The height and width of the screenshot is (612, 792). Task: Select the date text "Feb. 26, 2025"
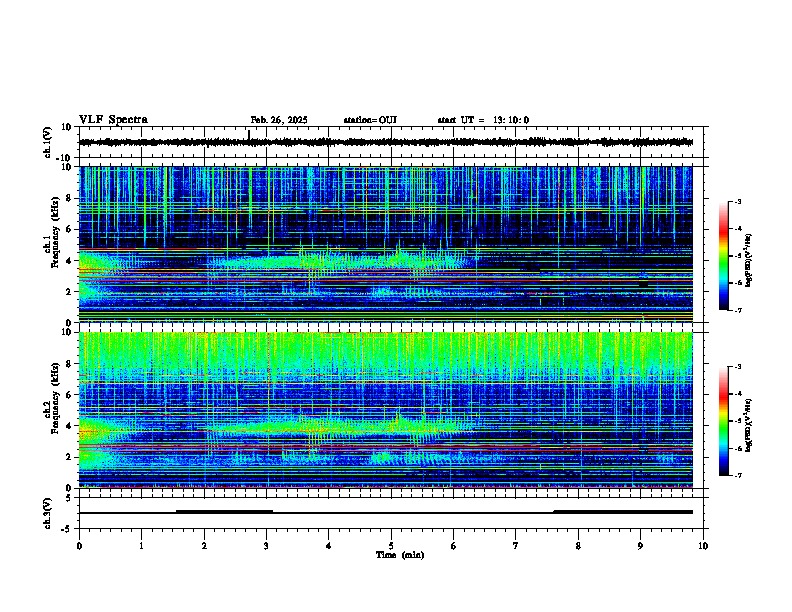coord(279,120)
